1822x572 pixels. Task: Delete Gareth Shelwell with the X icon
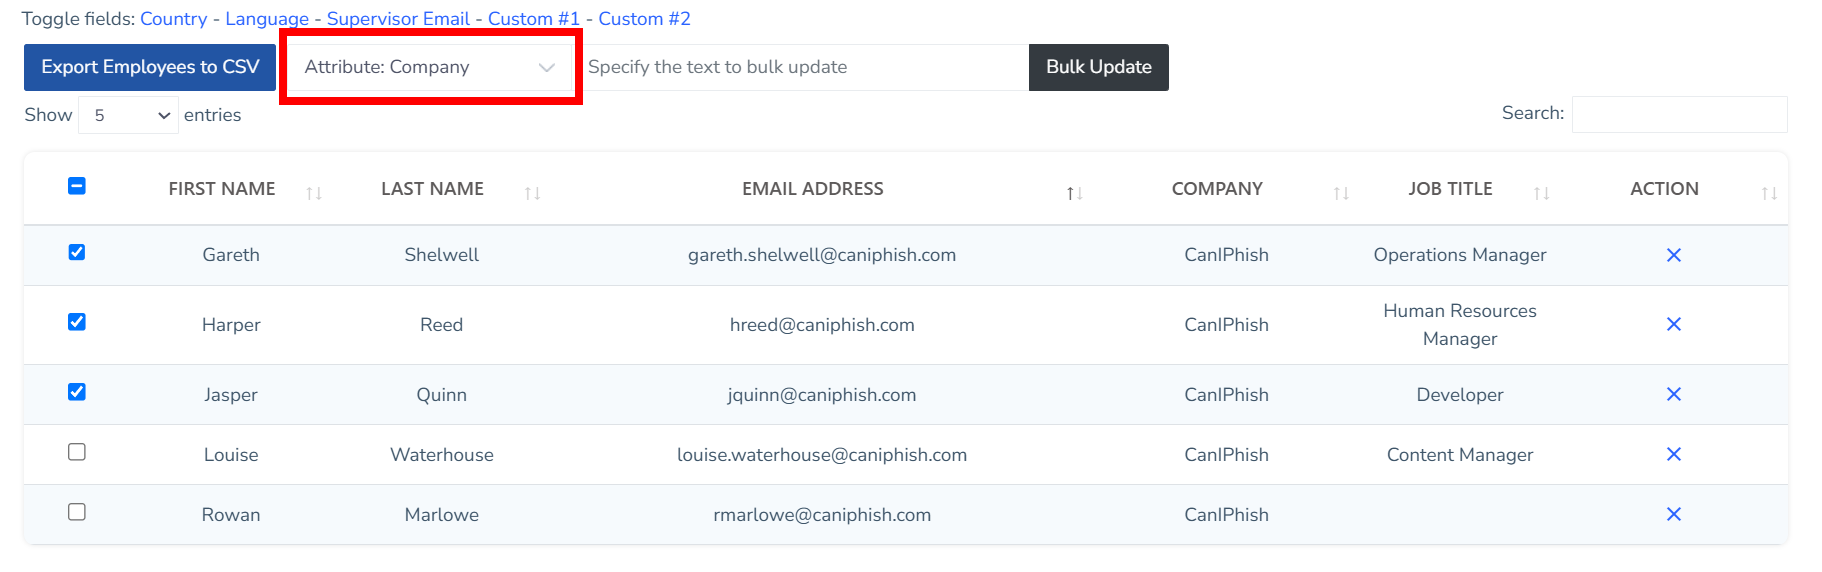pyautogui.click(x=1673, y=255)
